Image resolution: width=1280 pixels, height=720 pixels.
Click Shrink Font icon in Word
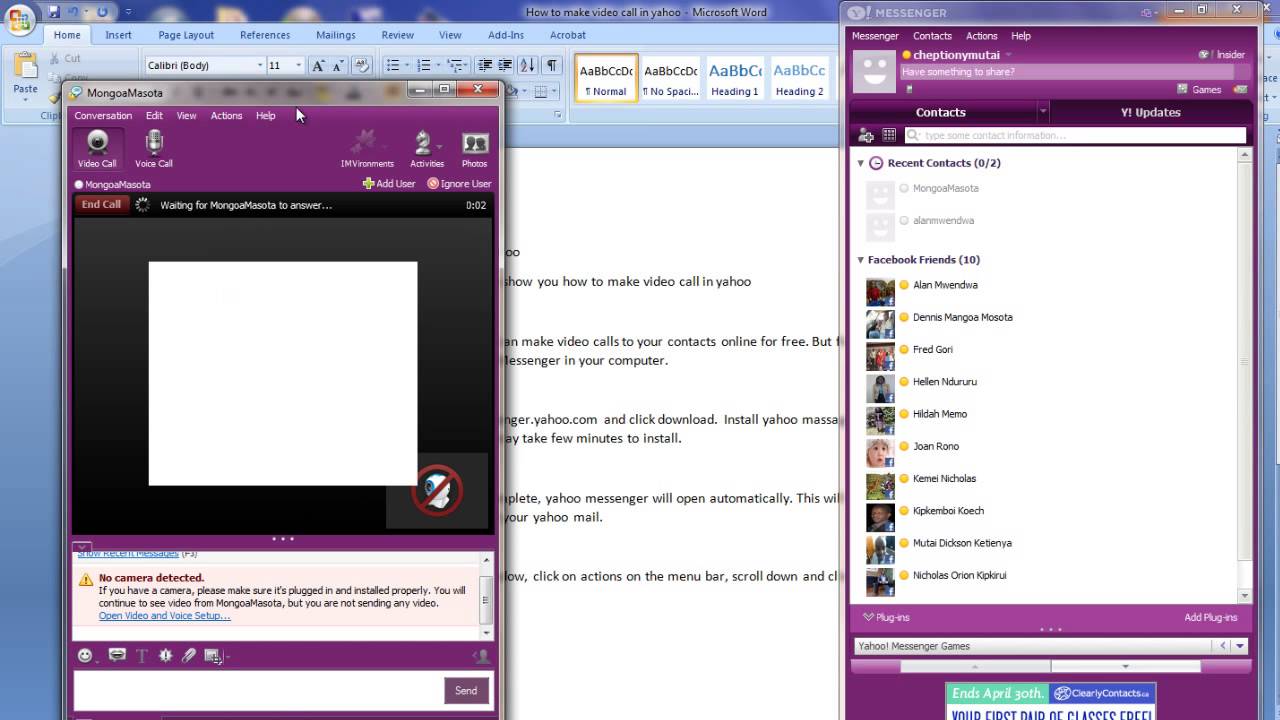click(x=339, y=65)
